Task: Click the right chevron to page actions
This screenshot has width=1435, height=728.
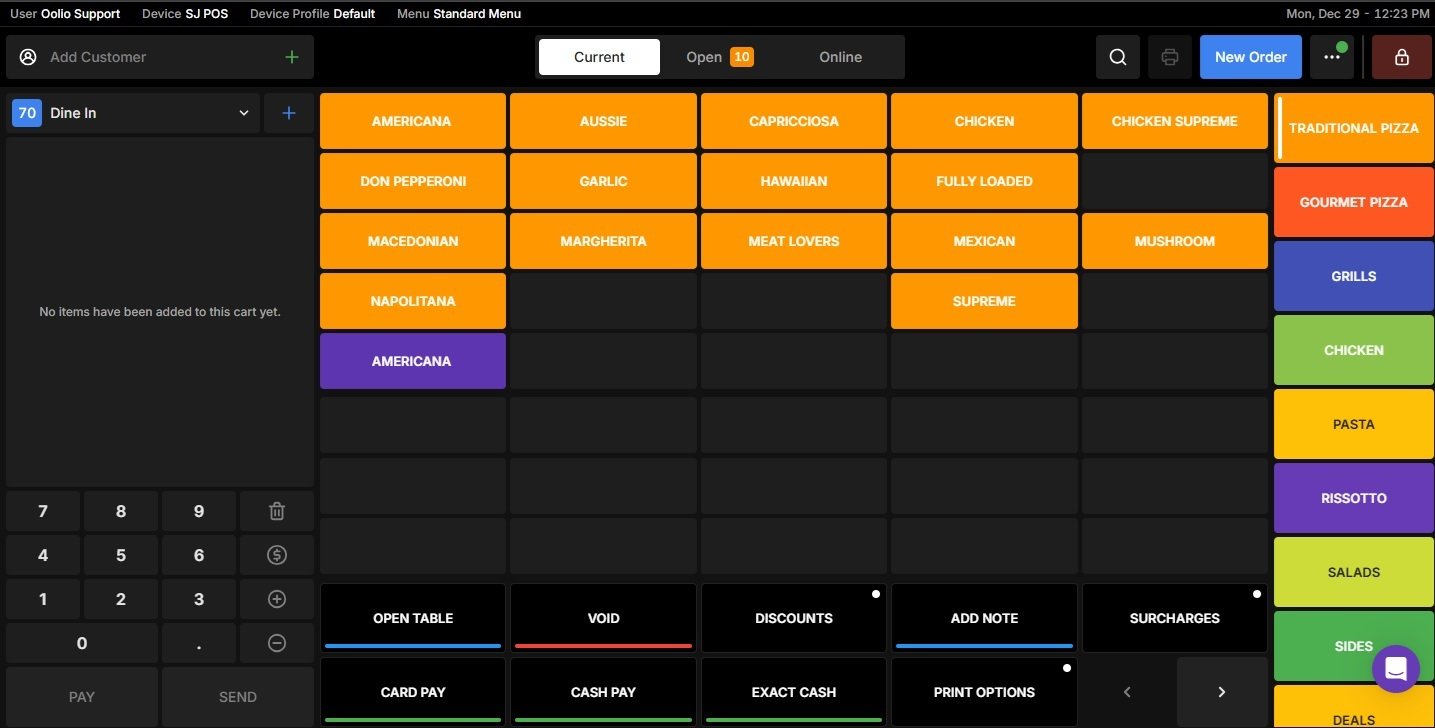Action: coord(1221,691)
